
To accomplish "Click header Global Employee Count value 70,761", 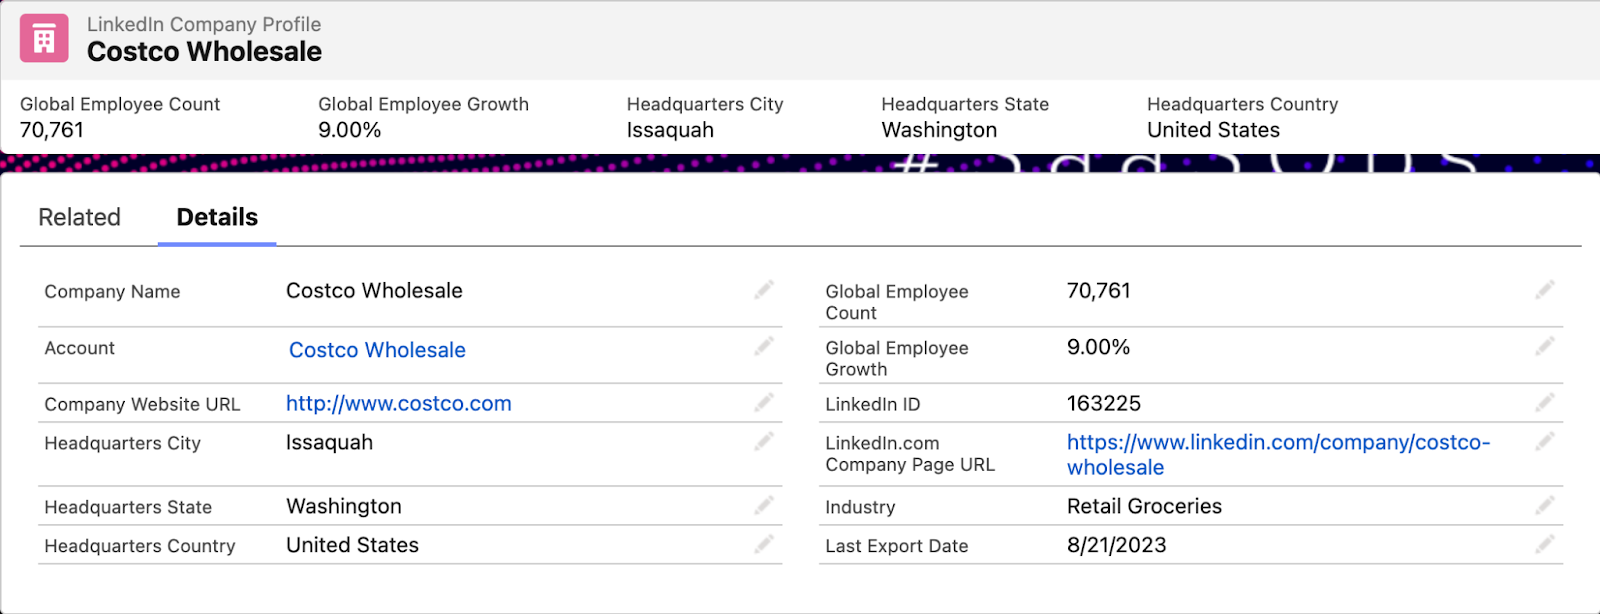I will 52,130.
